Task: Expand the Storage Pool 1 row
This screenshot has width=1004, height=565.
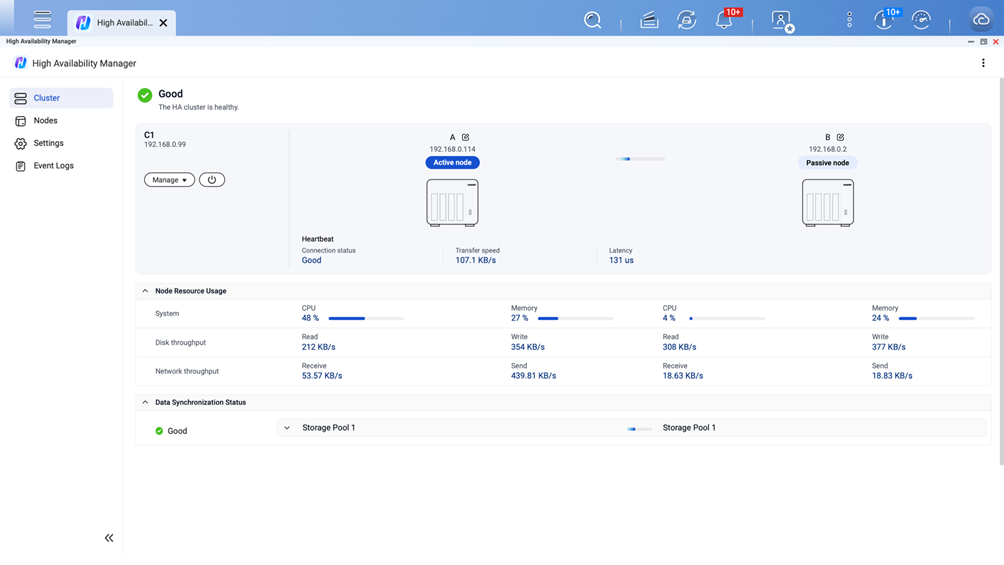Action: tap(287, 428)
